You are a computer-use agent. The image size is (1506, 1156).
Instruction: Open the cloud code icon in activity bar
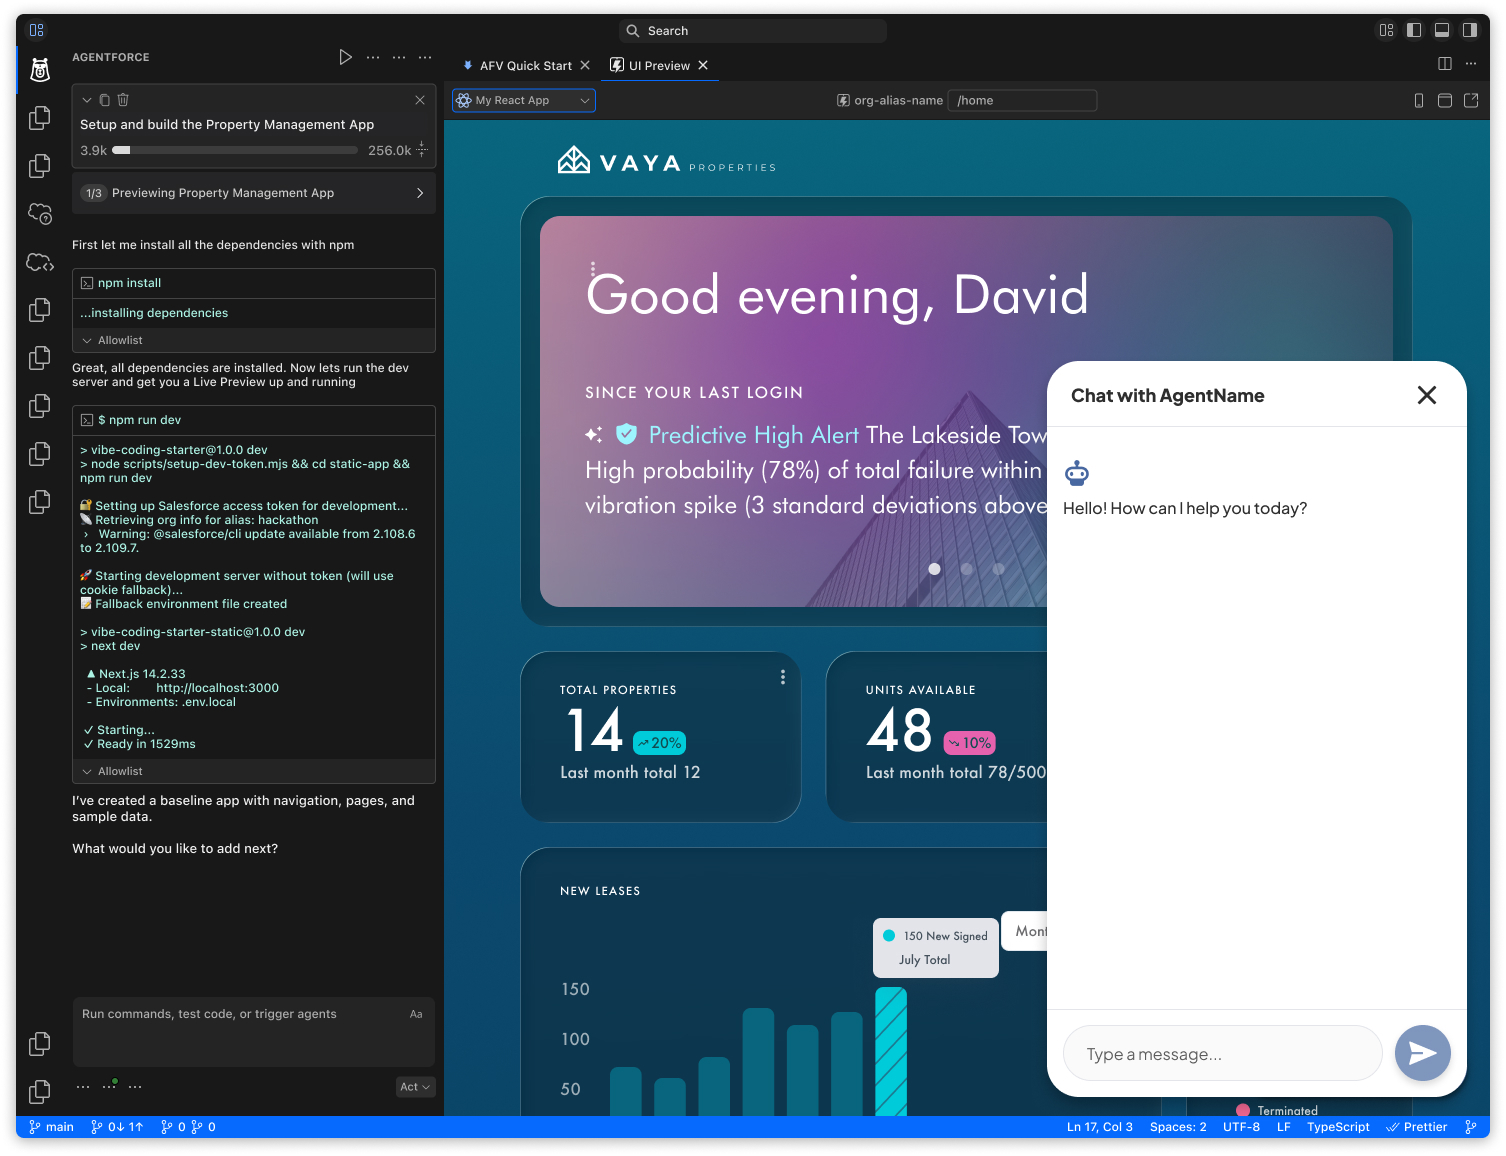click(x=40, y=262)
